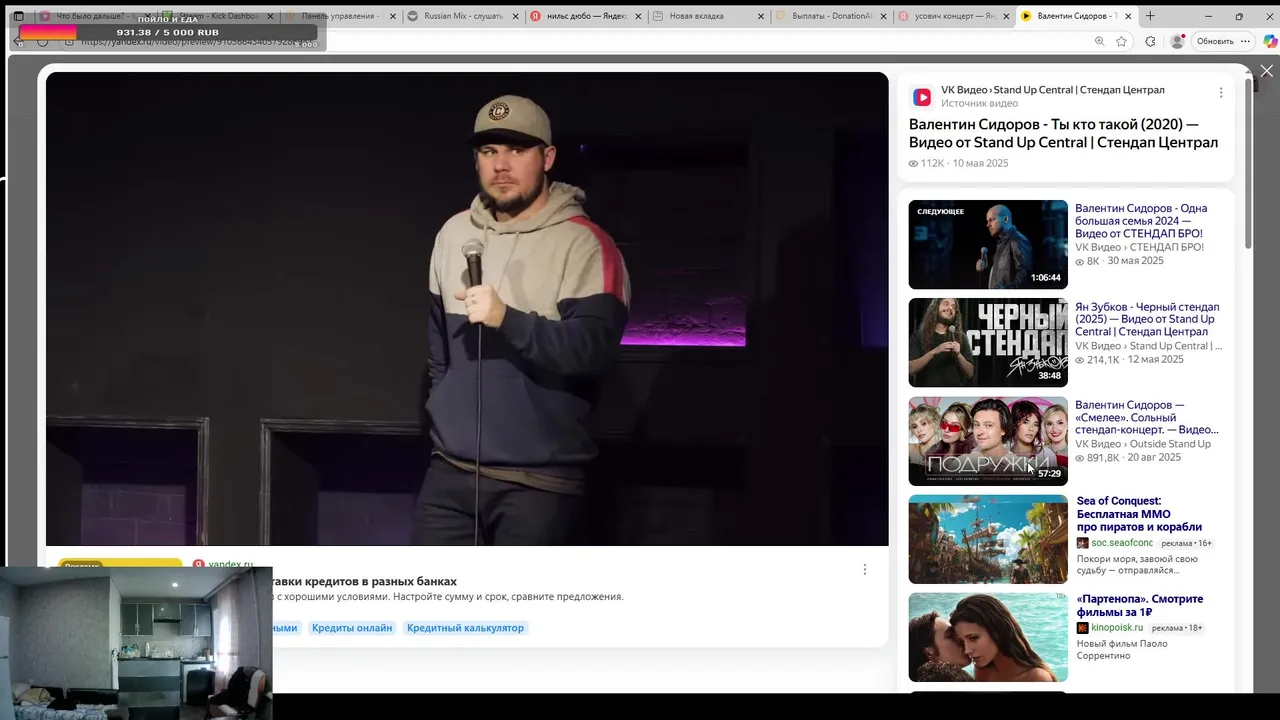Click the '10 мая 2025' date text
Screen dimensions: 1280x720
pyautogui.click(x=980, y=163)
